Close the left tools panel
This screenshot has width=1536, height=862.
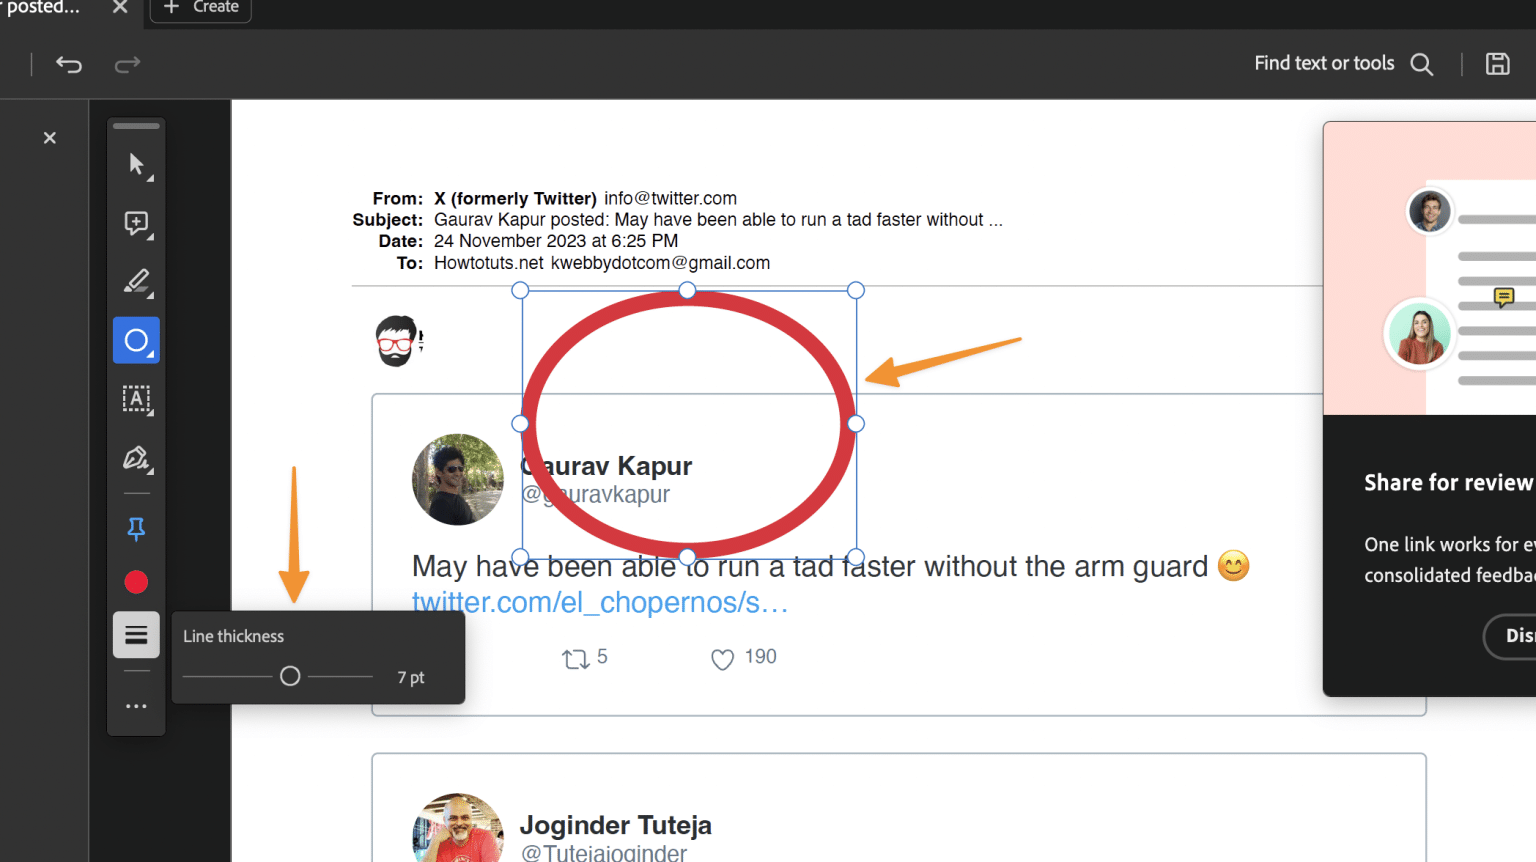(50, 138)
